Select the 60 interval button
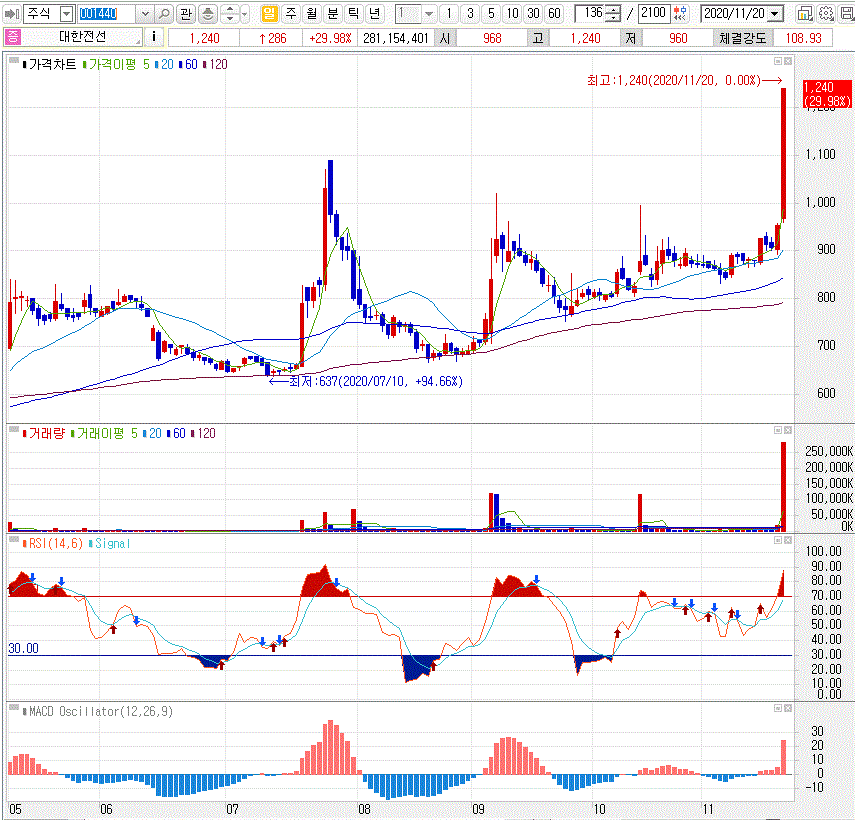Viewport: 855px width, 820px height. click(x=554, y=14)
